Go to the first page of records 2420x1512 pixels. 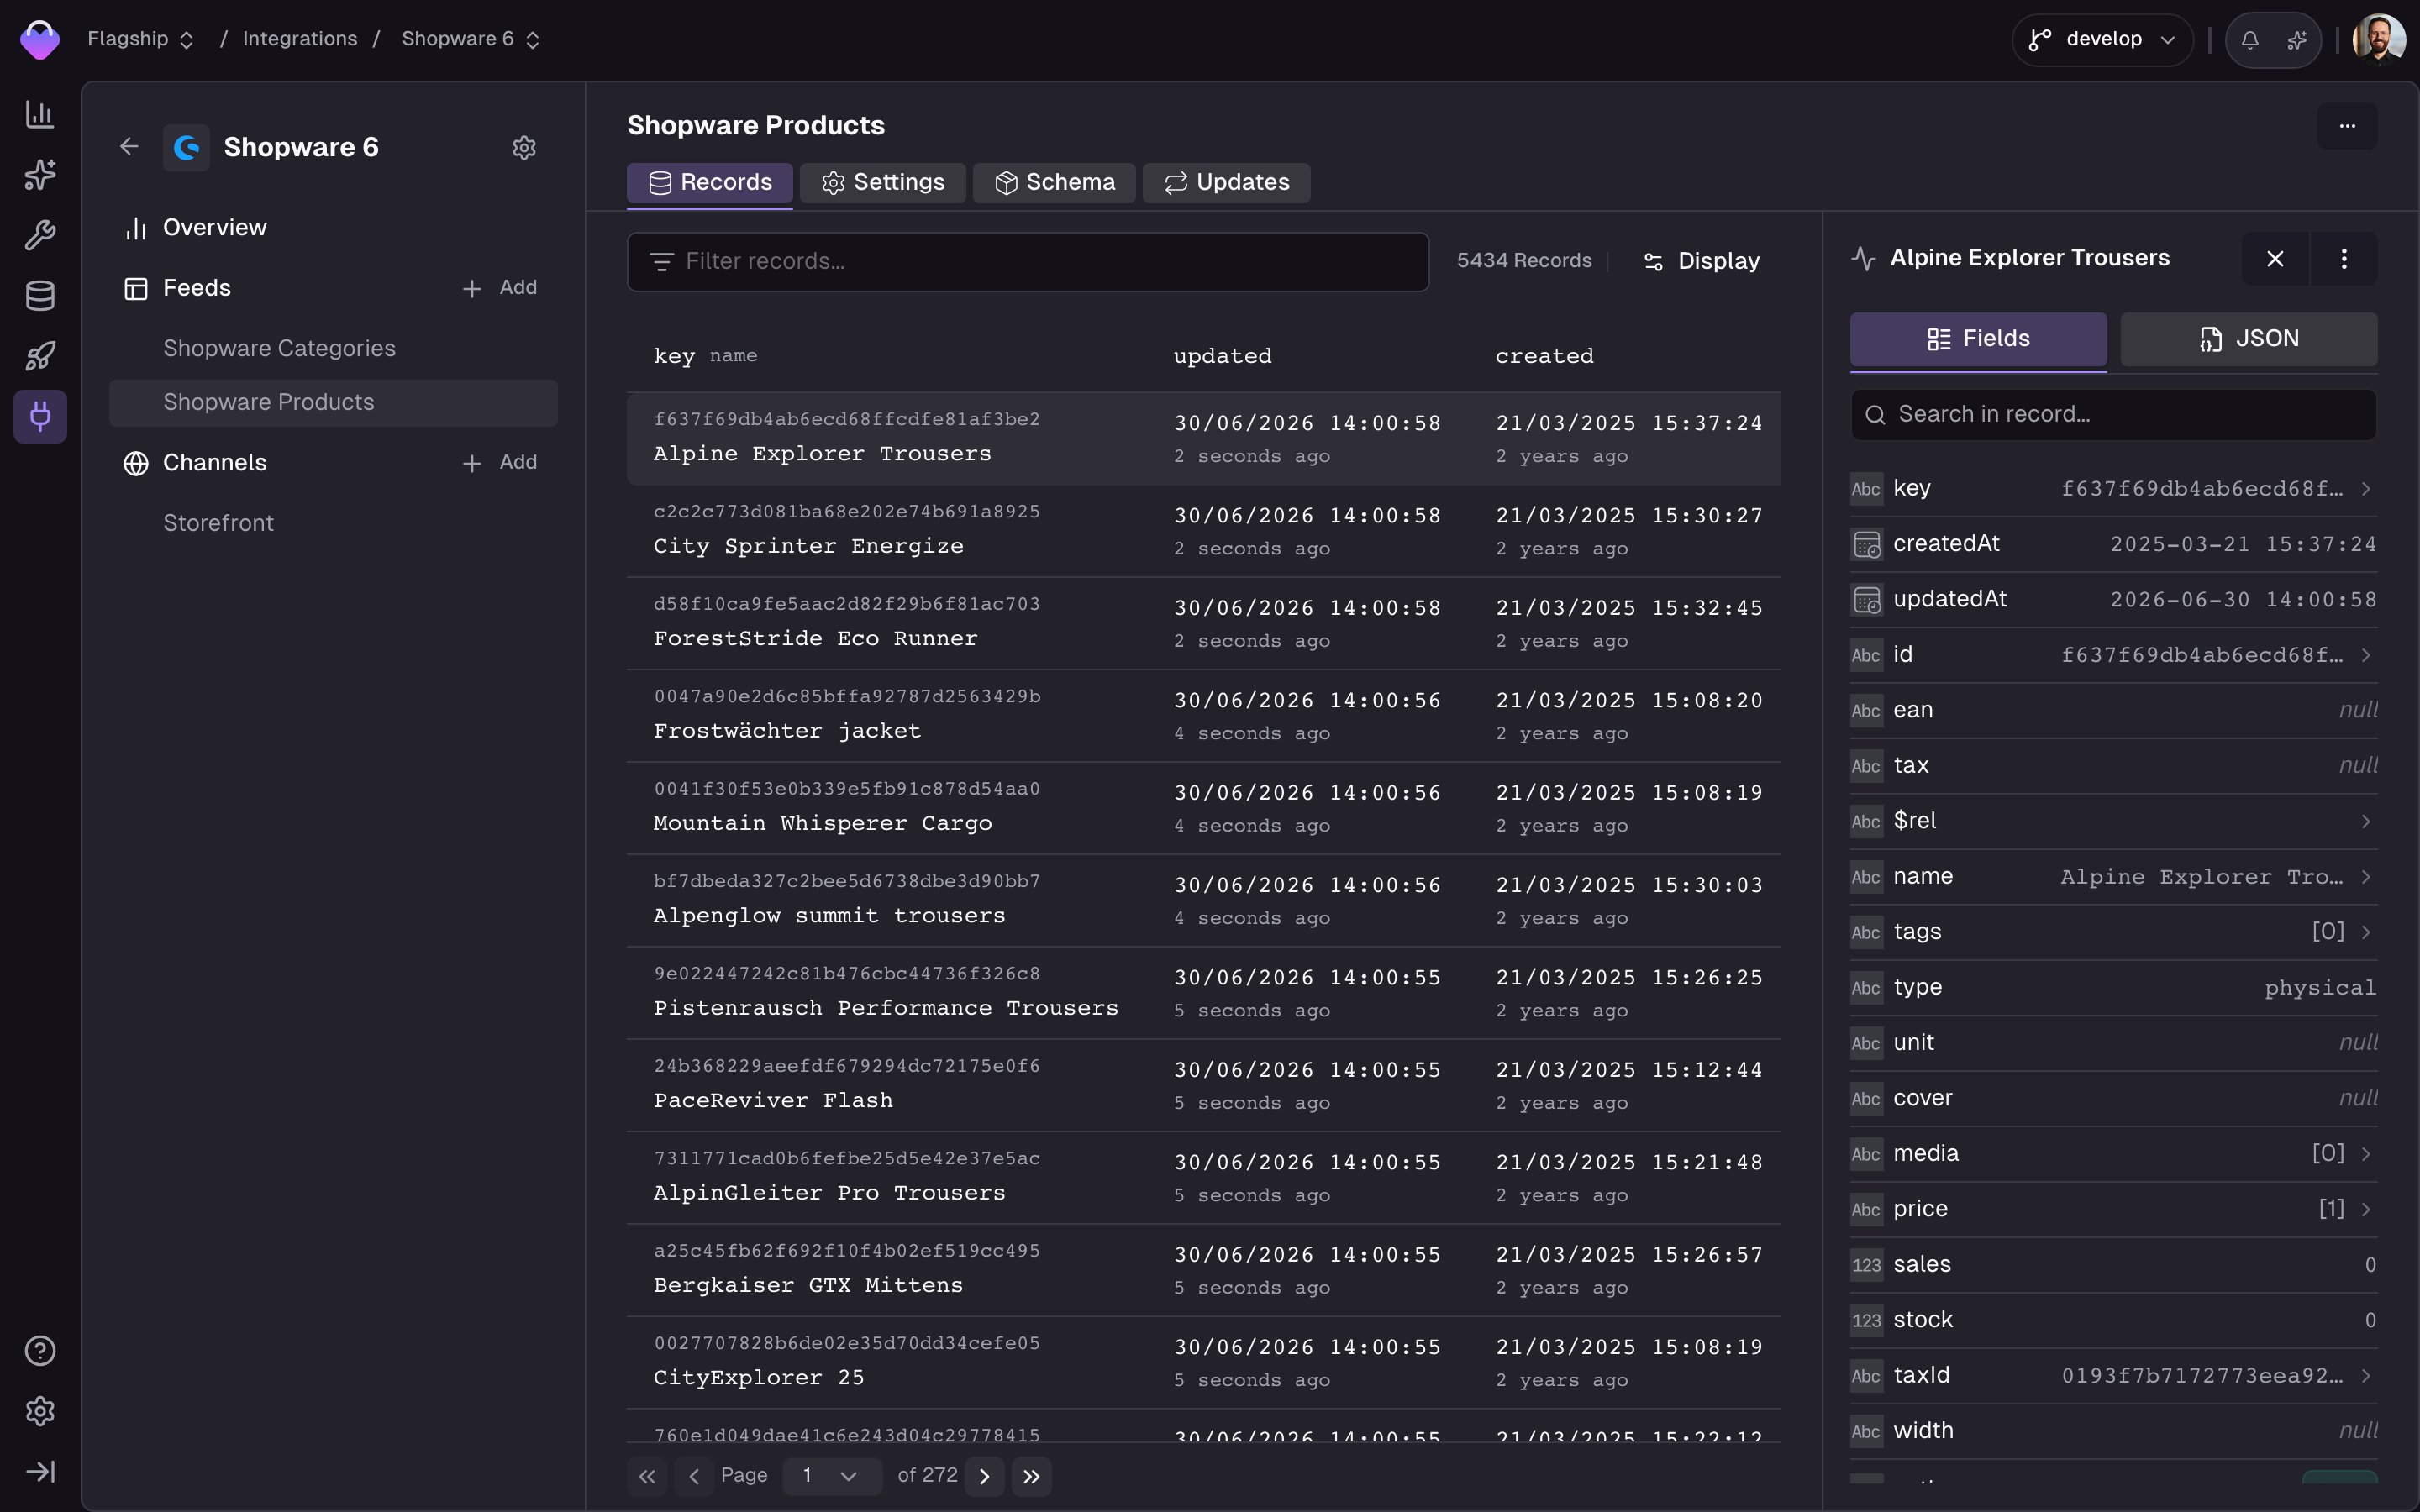648,1476
